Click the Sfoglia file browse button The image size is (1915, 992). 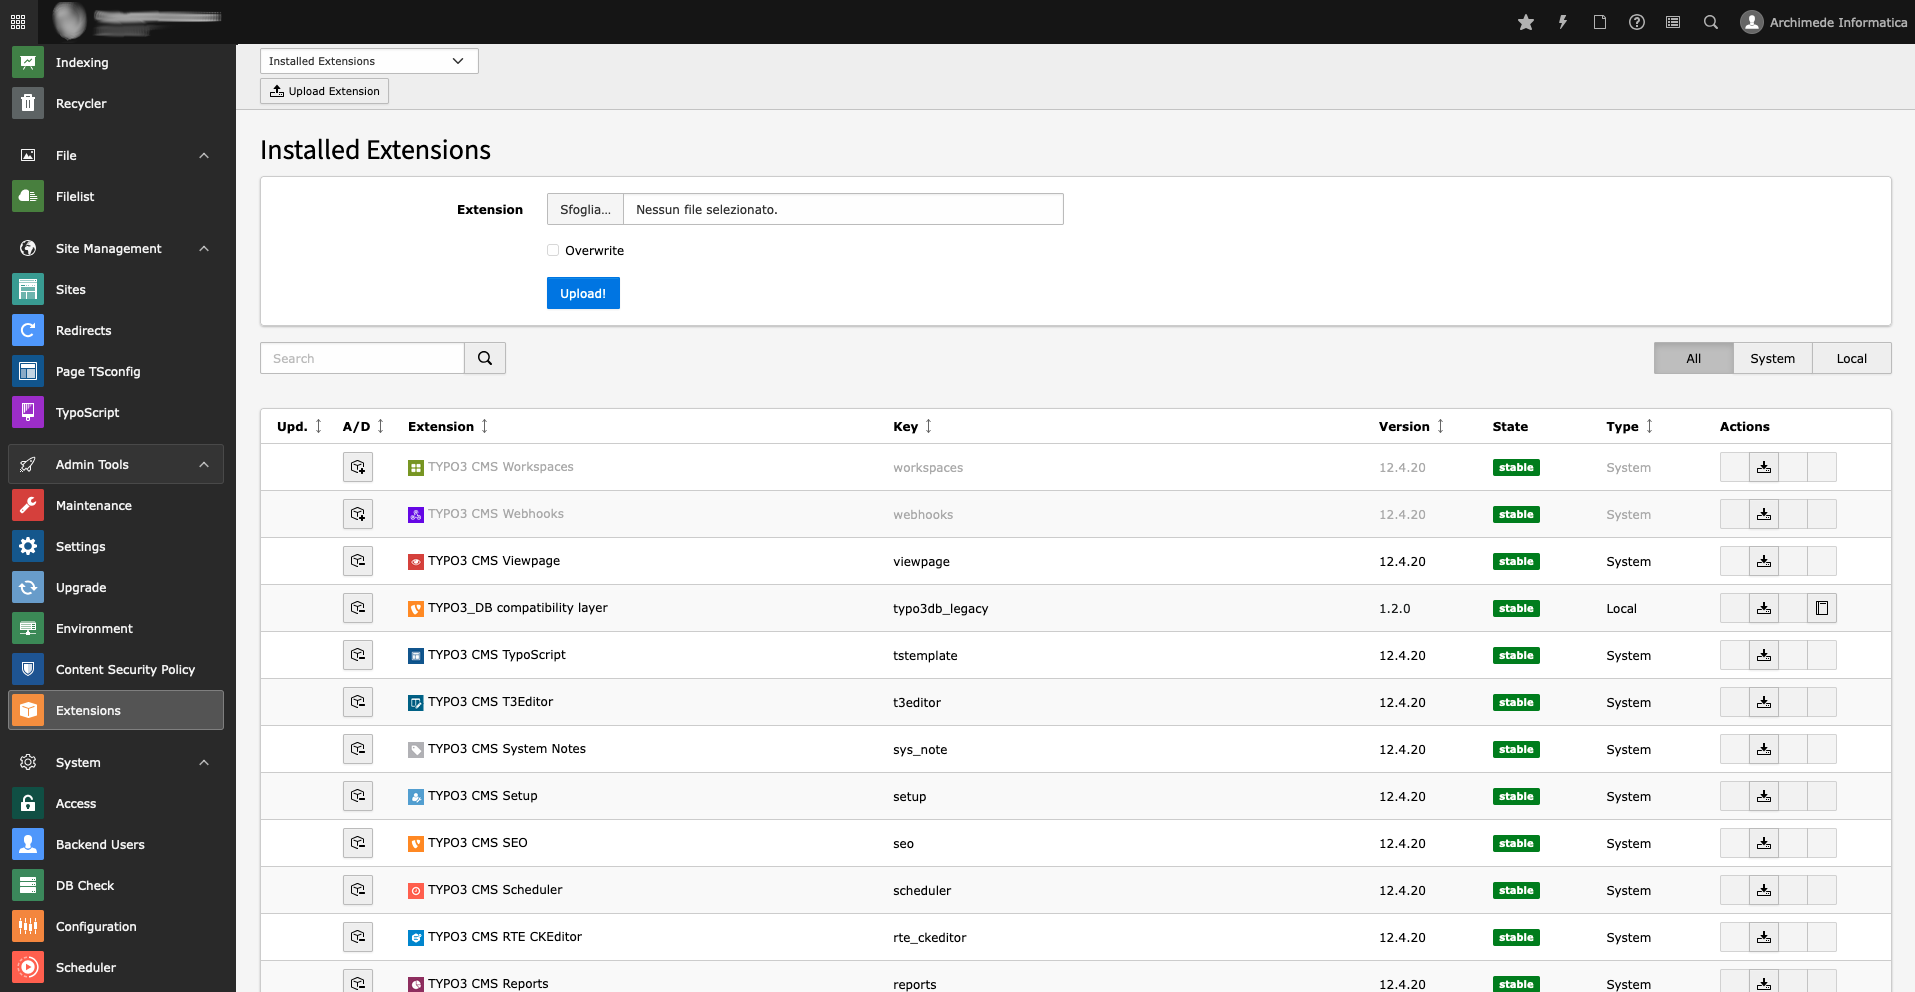point(585,209)
